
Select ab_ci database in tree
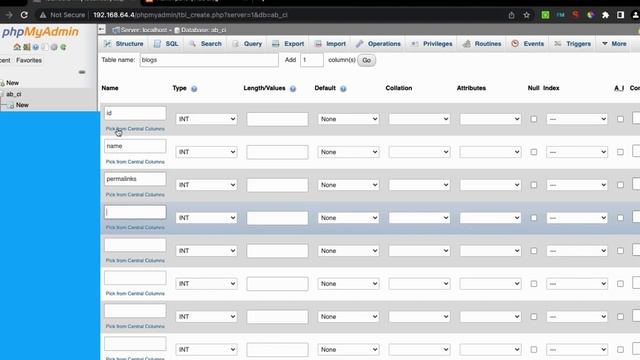pos(14,94)
